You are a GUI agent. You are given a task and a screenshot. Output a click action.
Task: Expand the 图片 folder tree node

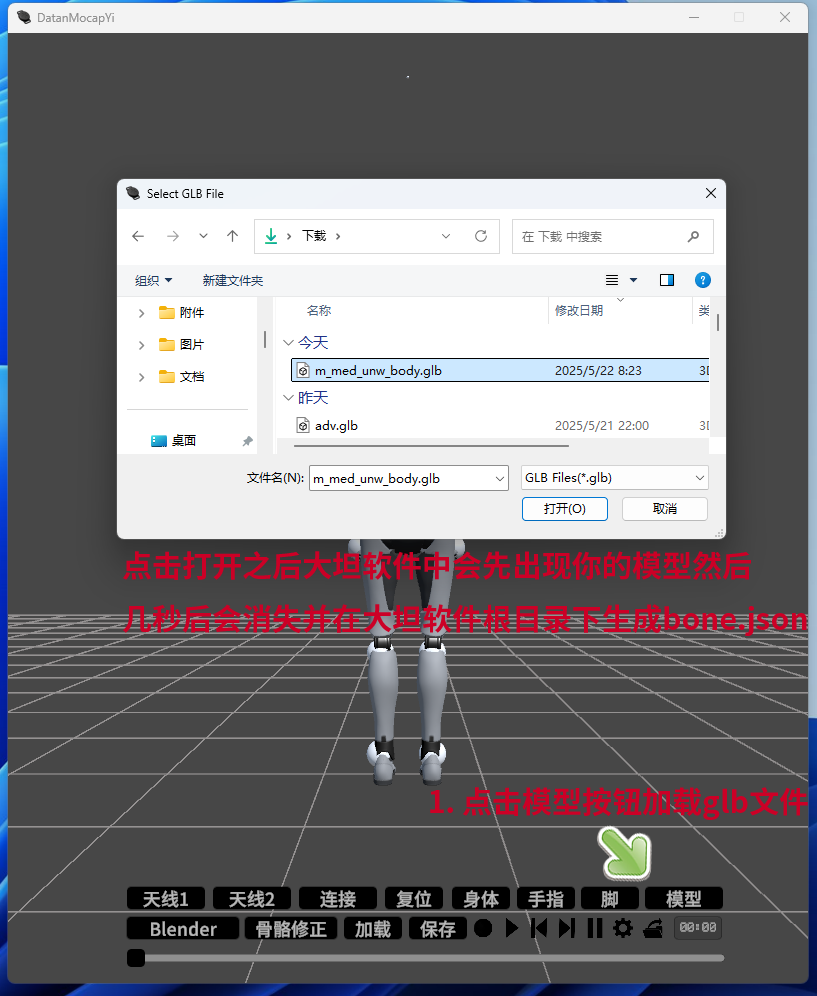(141, 345)
